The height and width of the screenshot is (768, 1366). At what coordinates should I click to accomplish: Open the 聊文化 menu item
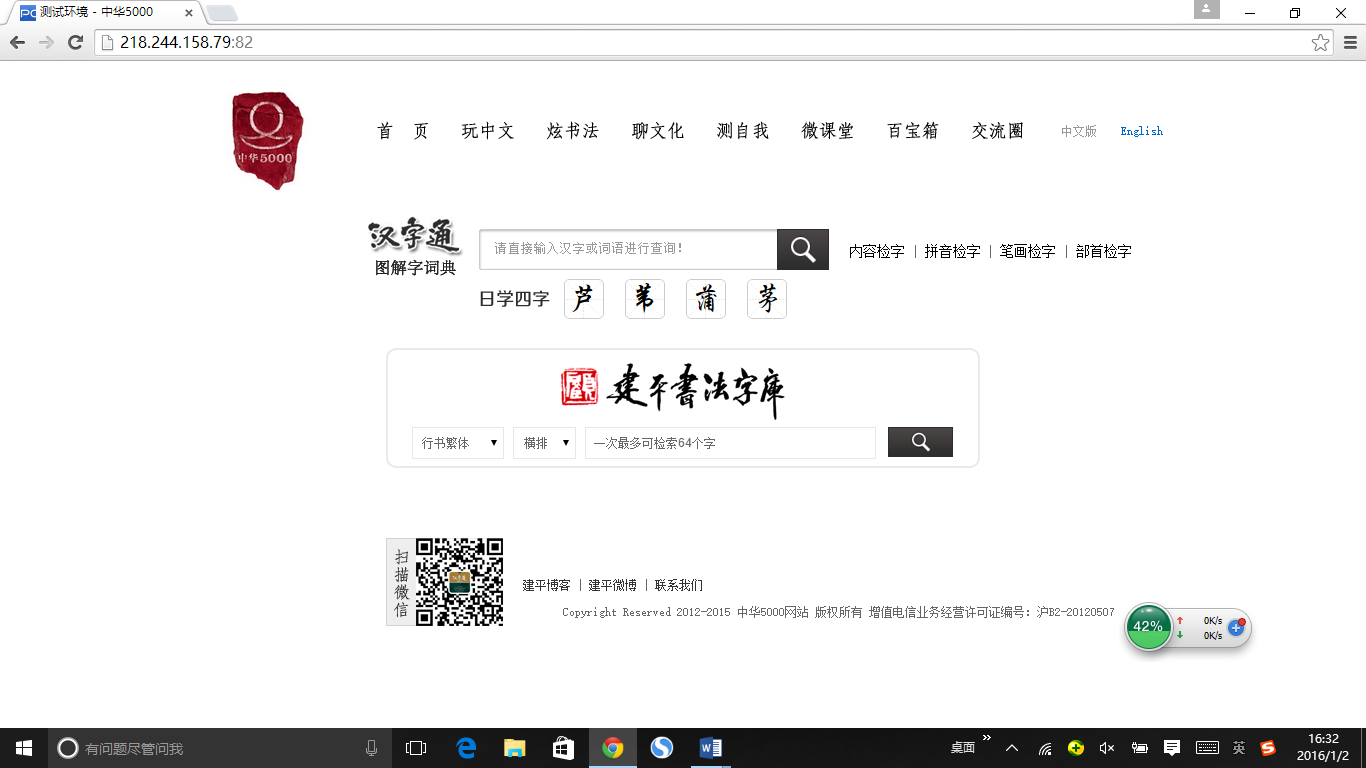coord(658,131)
